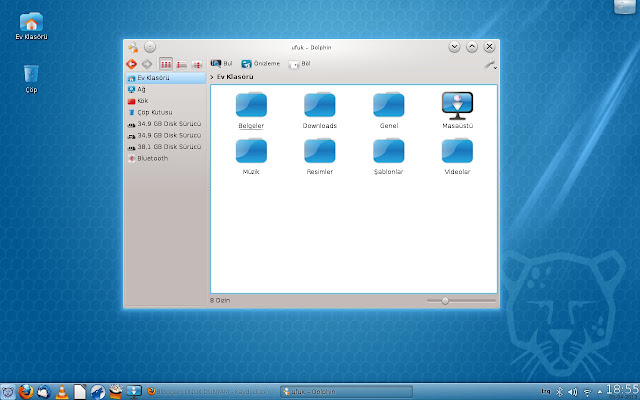Open the striped cup panel launcher

(116, 392)
